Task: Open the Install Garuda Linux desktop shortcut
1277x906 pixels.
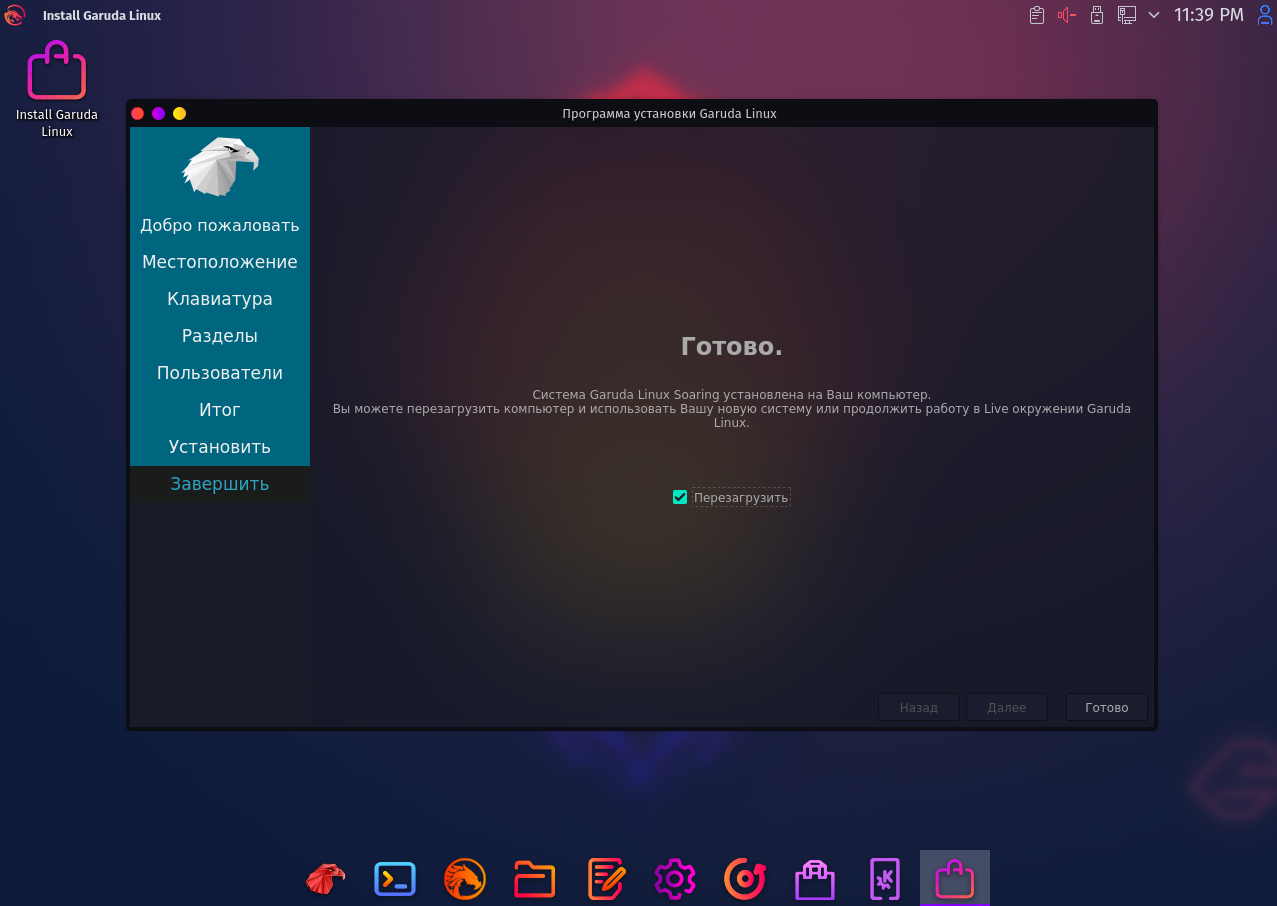Action: pyautogui.click(x=57, y=88)
